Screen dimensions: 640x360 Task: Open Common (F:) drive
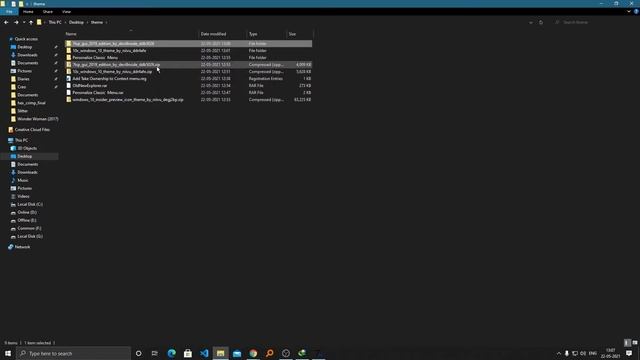(x=29, y=229)
